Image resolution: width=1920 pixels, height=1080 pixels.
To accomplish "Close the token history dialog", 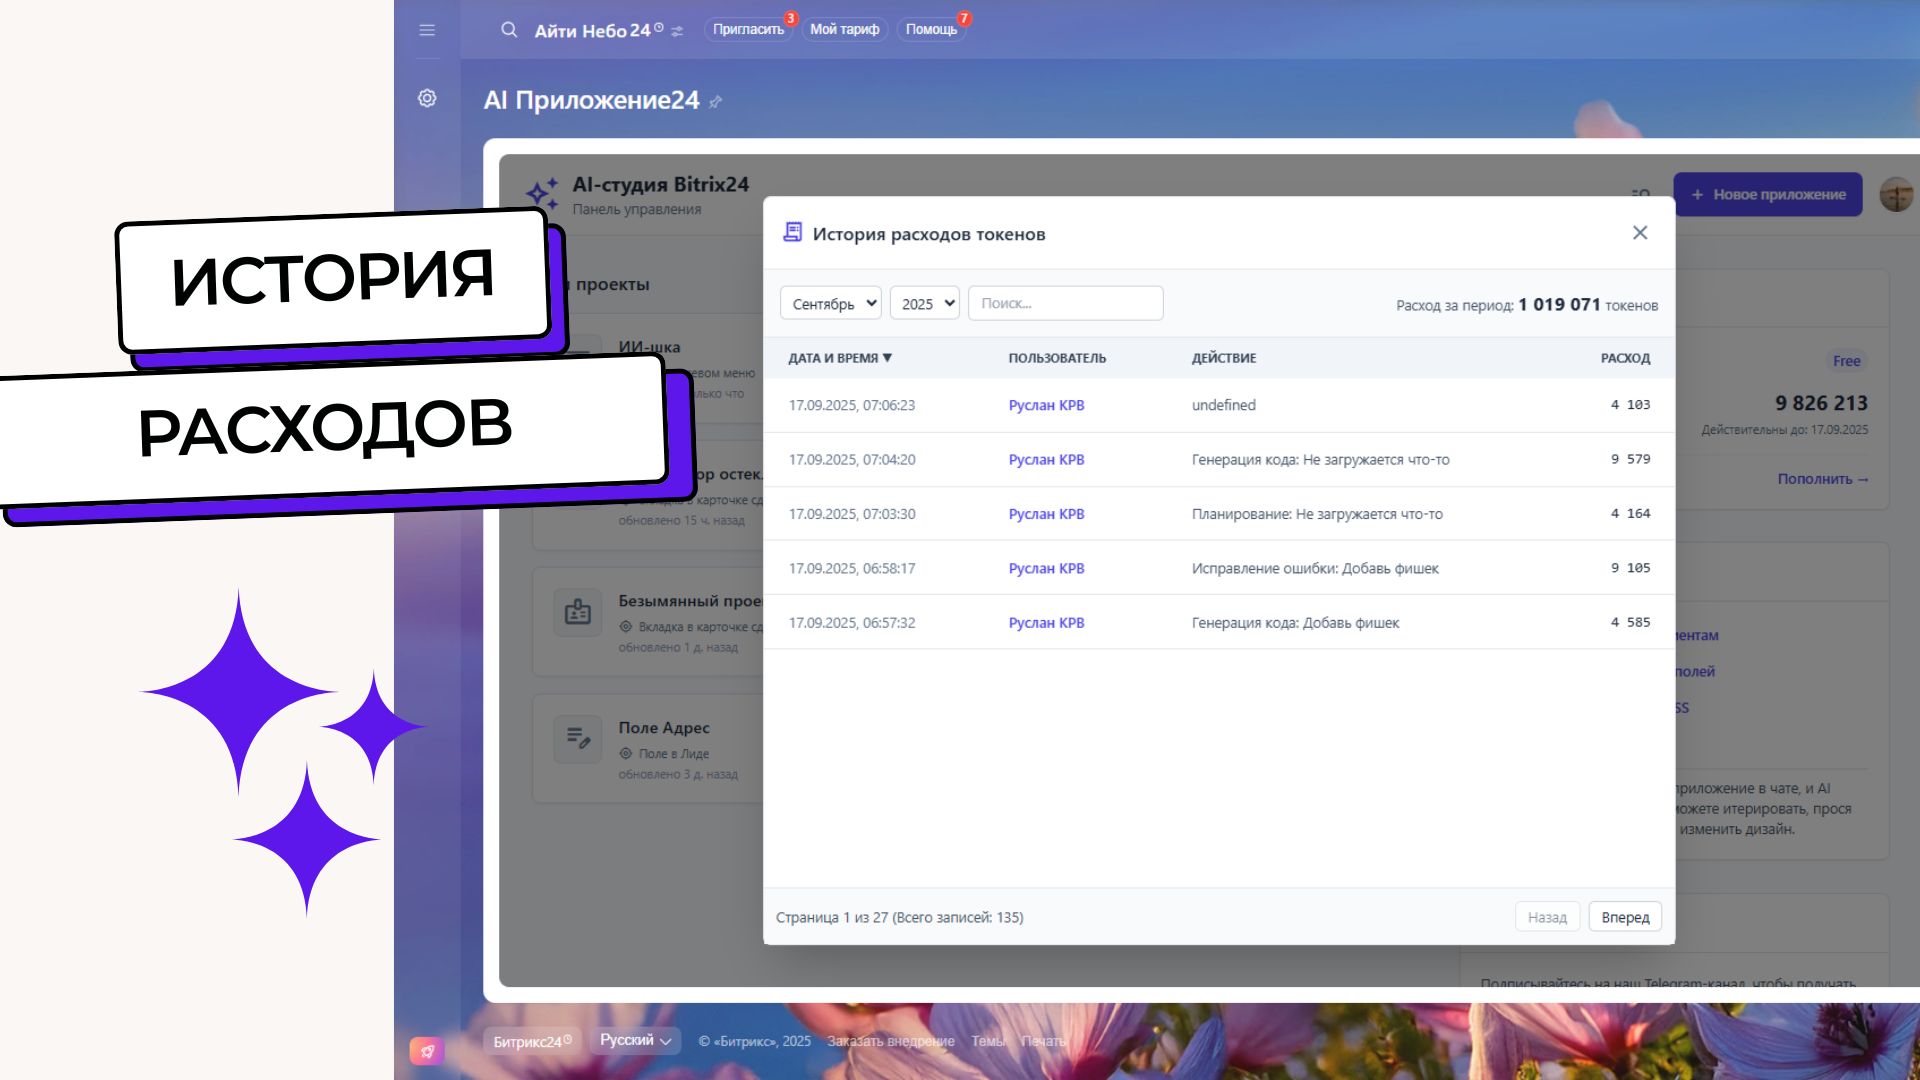I will point(1640,233).
